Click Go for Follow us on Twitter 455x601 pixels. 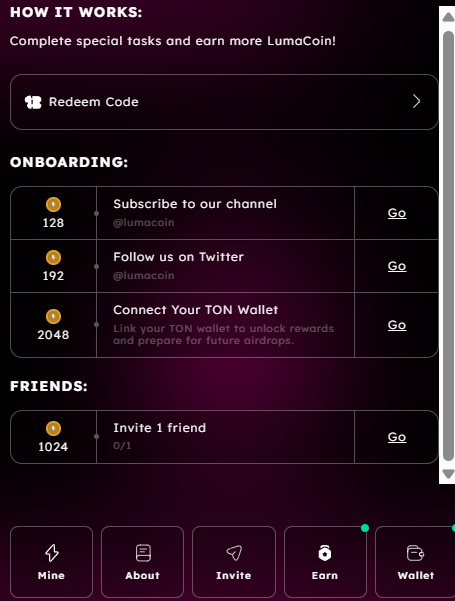pyautogui.click(x=397, y=266)
